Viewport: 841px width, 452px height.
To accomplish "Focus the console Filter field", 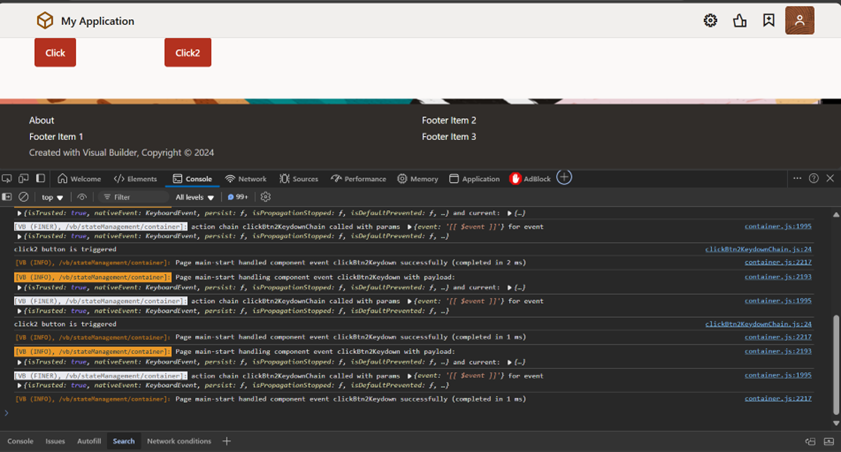I will click(x=134, y=197).
